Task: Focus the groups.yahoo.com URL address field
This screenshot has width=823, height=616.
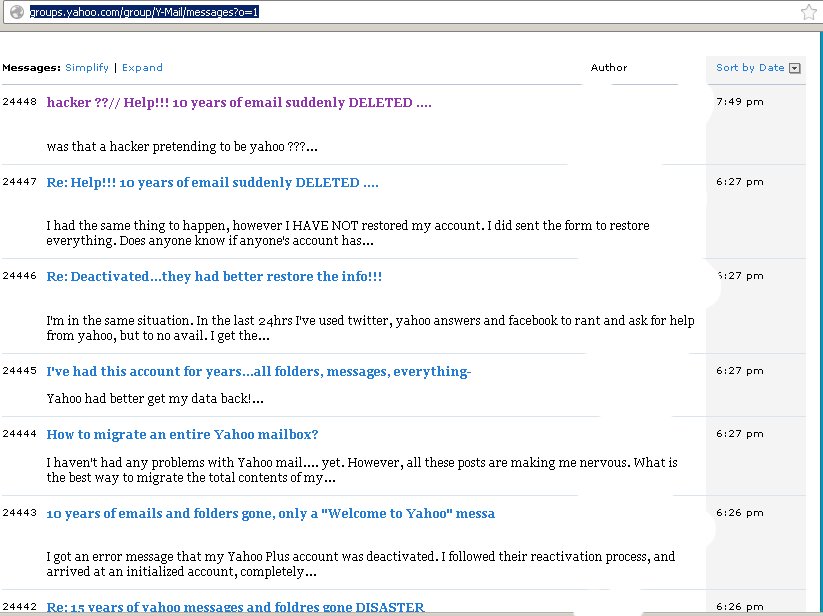Action: [400, 12]
